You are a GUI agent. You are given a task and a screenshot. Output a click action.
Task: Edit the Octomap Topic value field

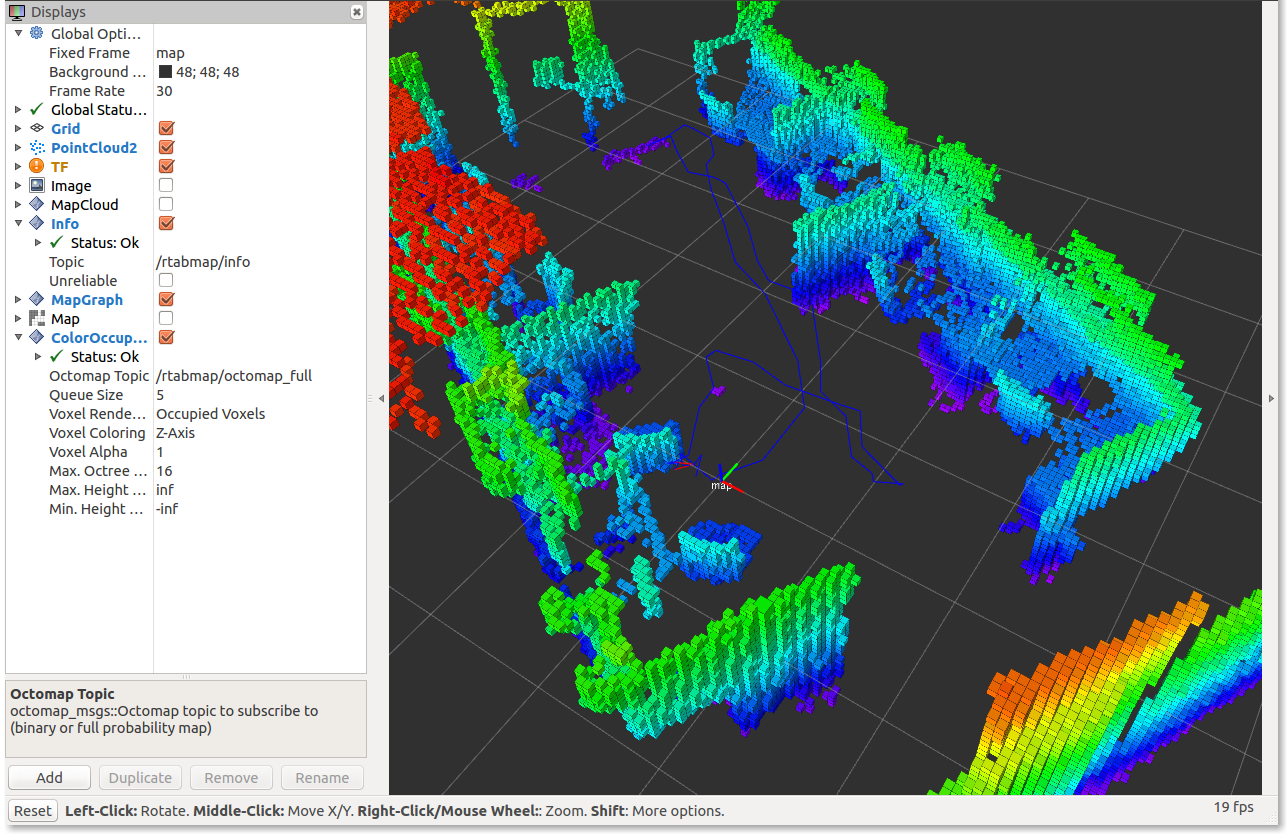click(234, 376)
